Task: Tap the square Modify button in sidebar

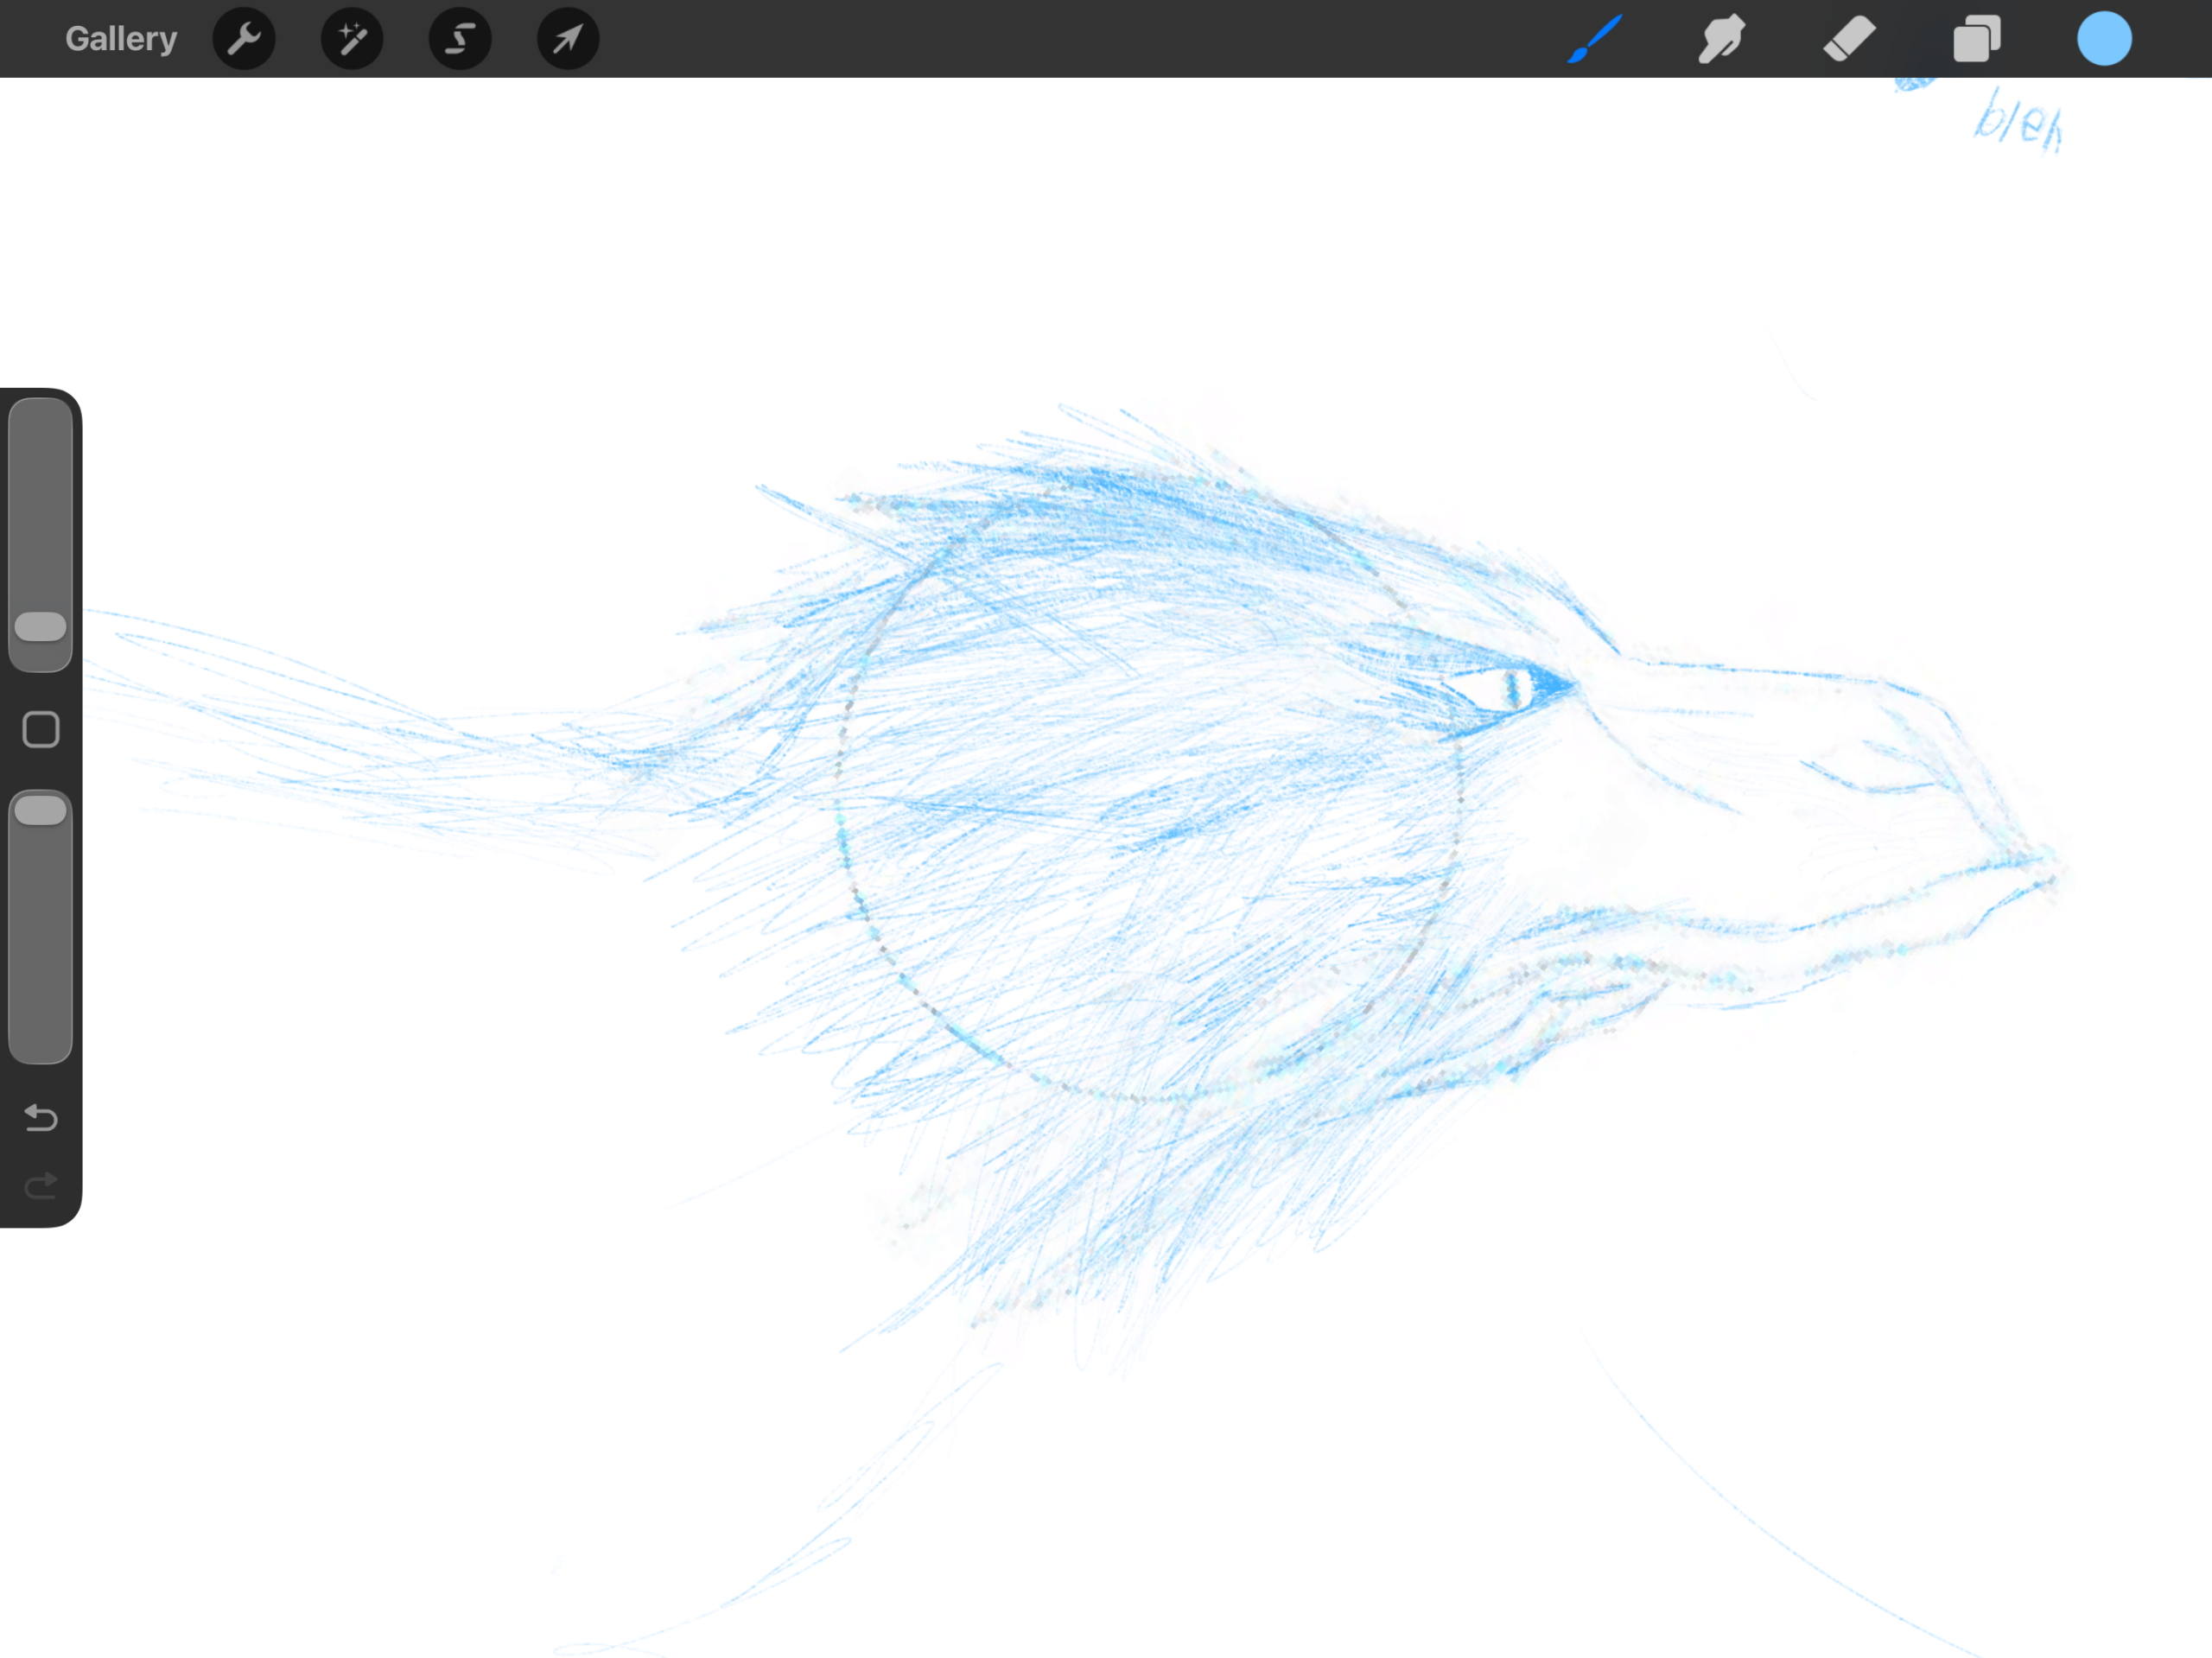Action: pyautogui.click(x=41, y=730)
